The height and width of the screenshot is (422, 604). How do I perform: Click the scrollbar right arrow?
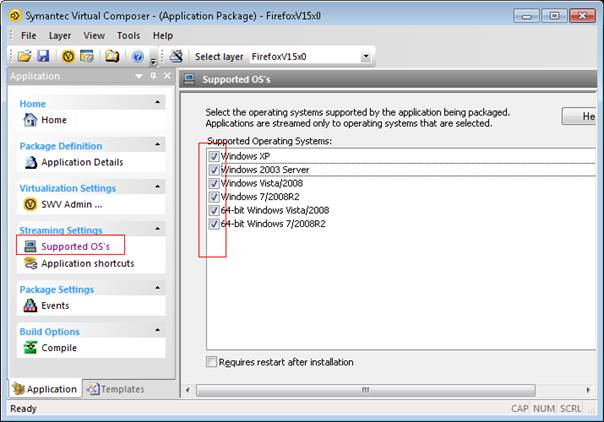click(588, 390)
